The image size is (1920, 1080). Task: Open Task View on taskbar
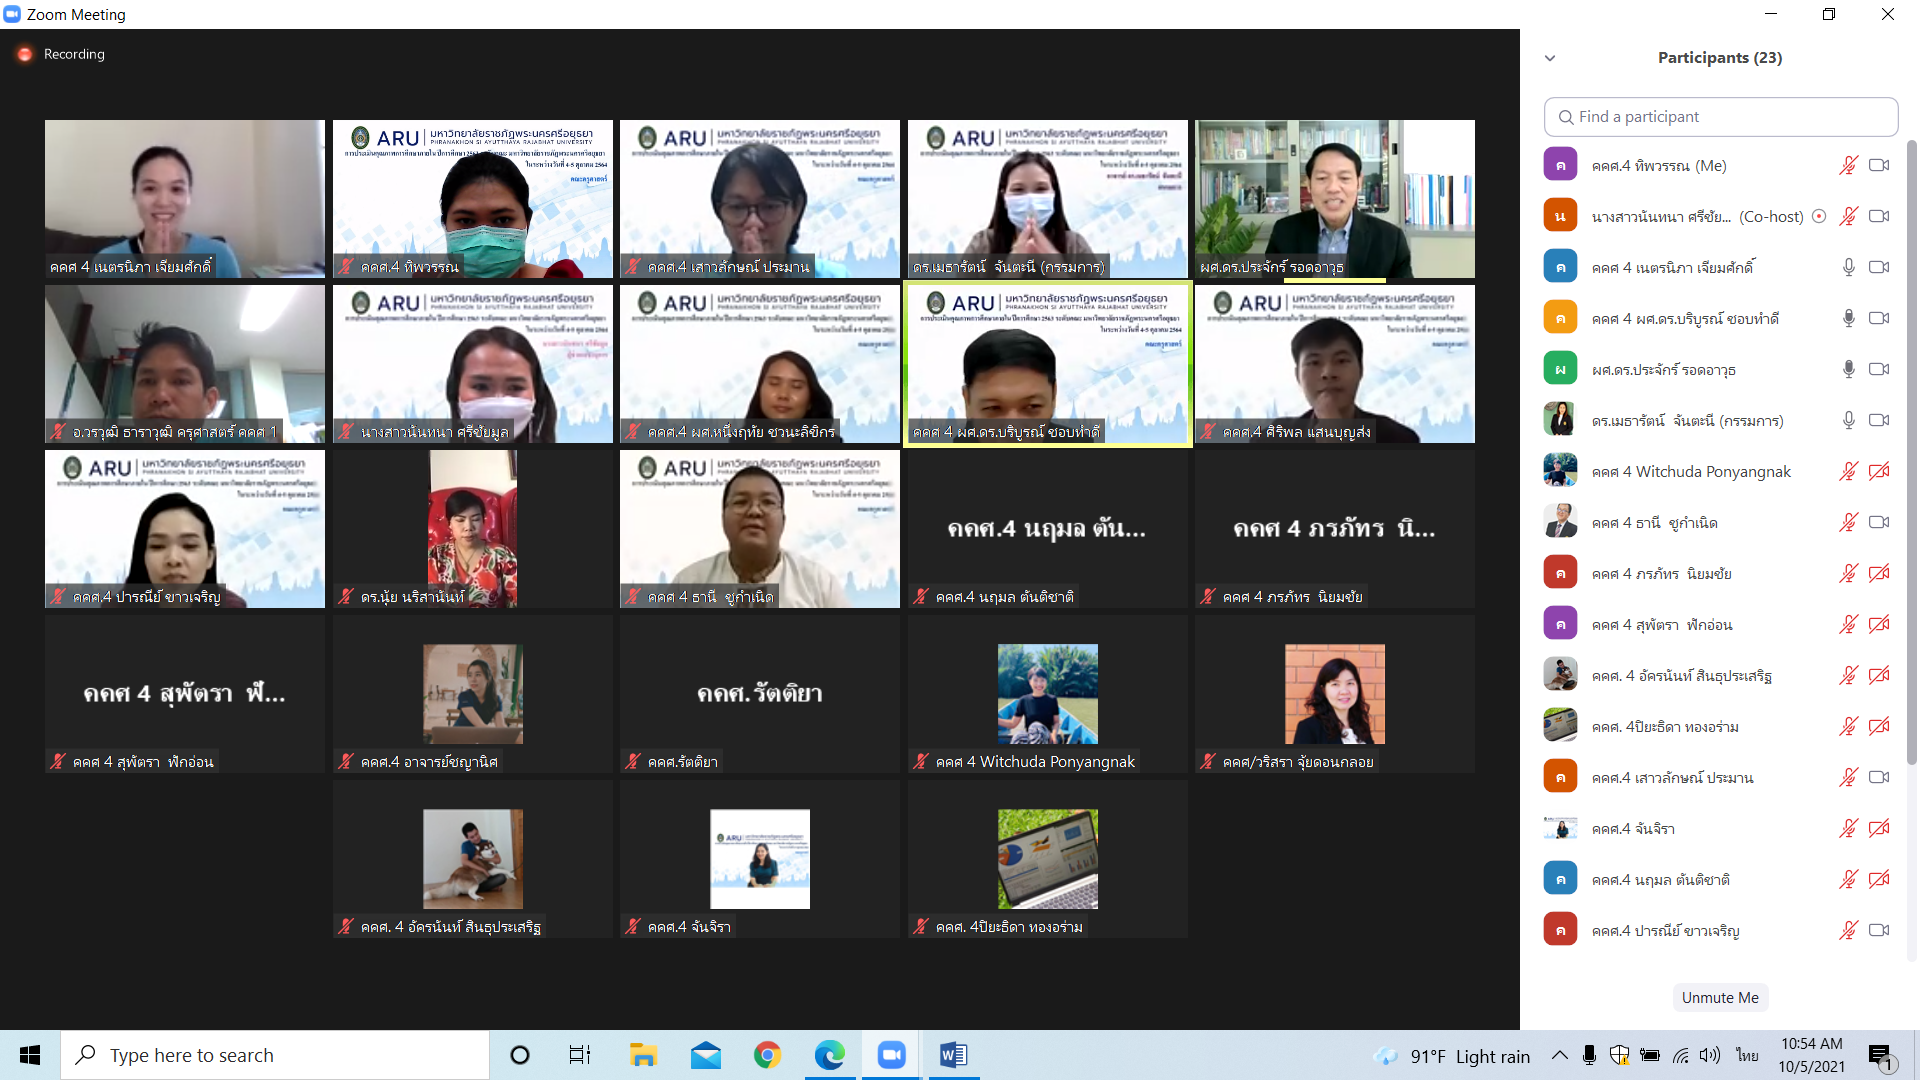click(580, 1055)
